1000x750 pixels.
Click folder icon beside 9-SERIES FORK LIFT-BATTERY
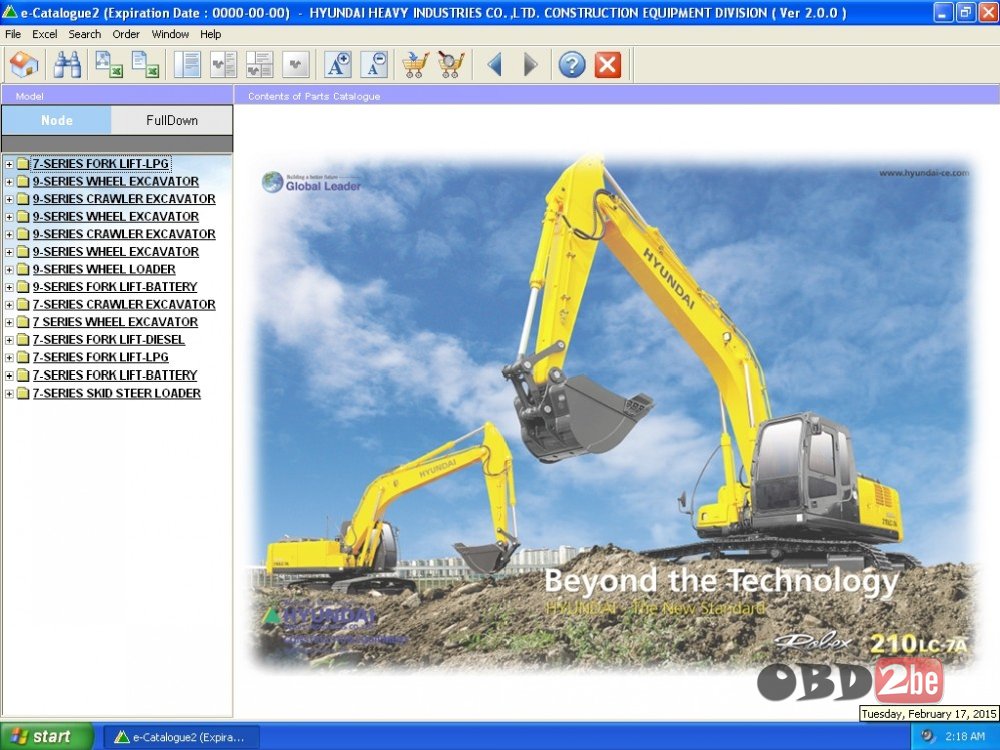(23, 287)
